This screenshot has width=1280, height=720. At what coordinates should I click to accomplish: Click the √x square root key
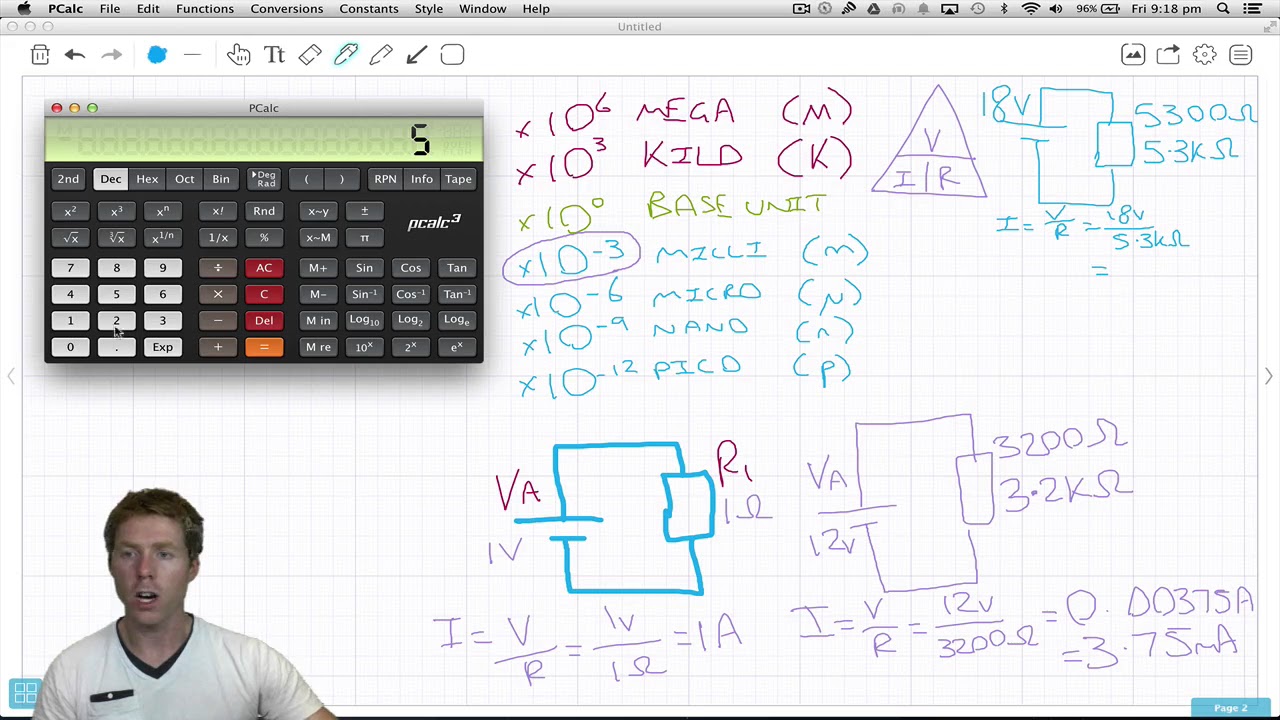click(x=70, y=238)
